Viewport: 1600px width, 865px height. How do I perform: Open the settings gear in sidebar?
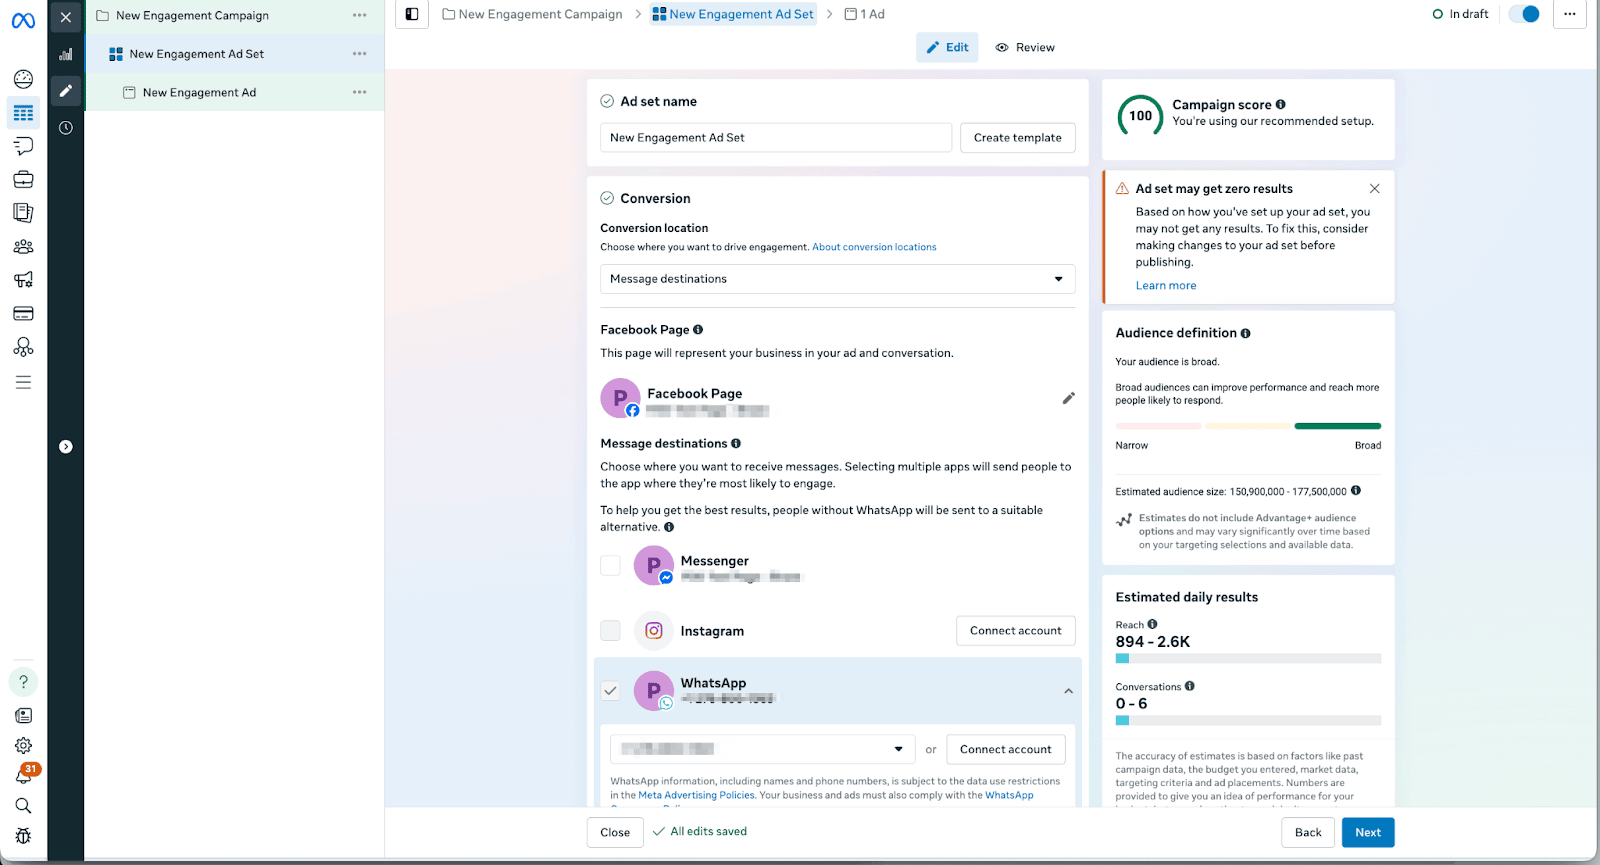pyautogui.click(x=23, y=746)
